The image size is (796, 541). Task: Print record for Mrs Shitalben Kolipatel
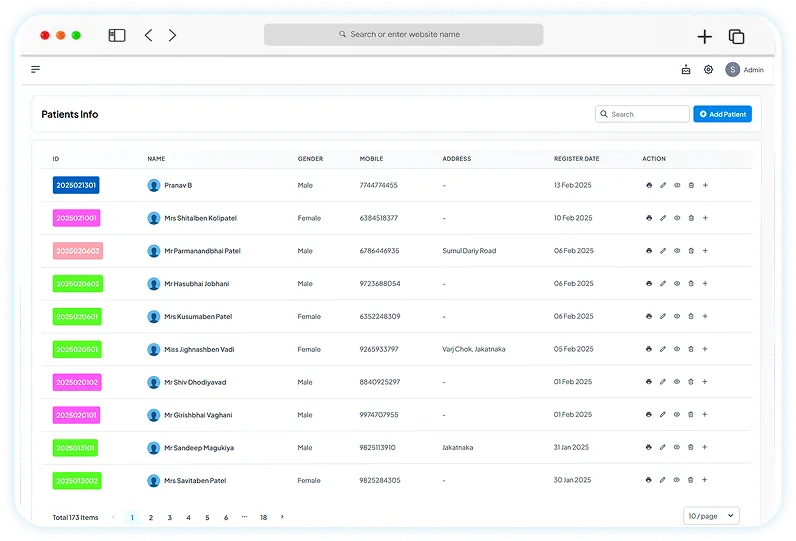point(649,218)
